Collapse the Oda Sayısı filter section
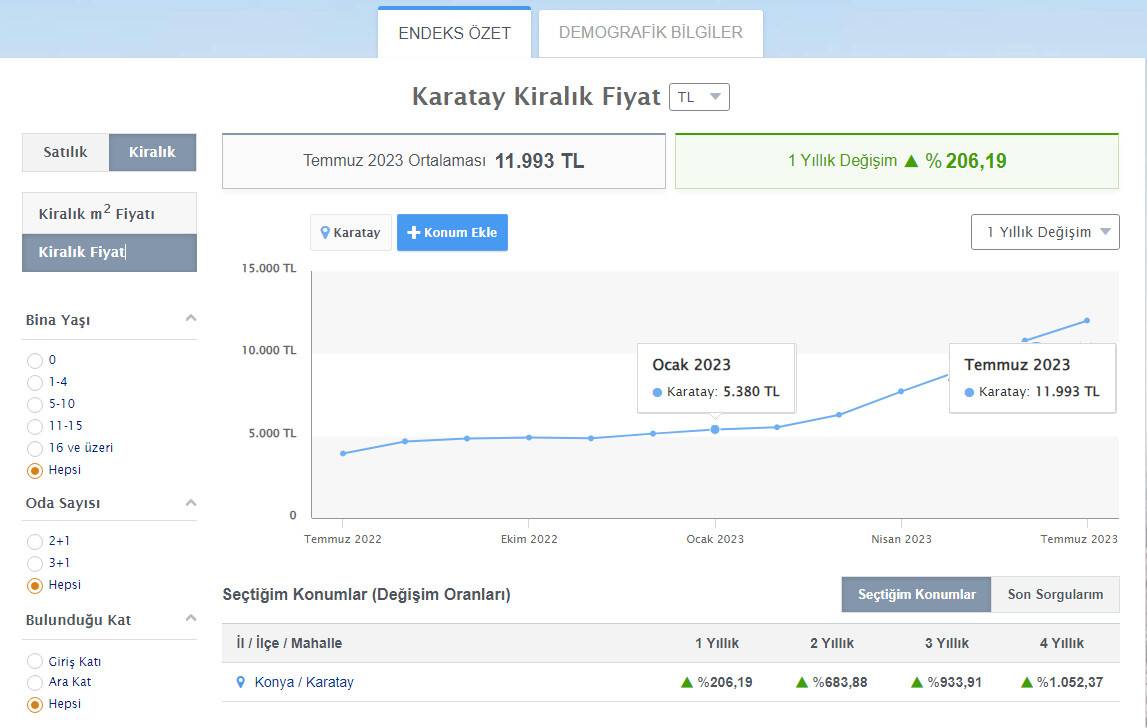The width and height of the screenshot is (1147, 728). coord(191,502)
